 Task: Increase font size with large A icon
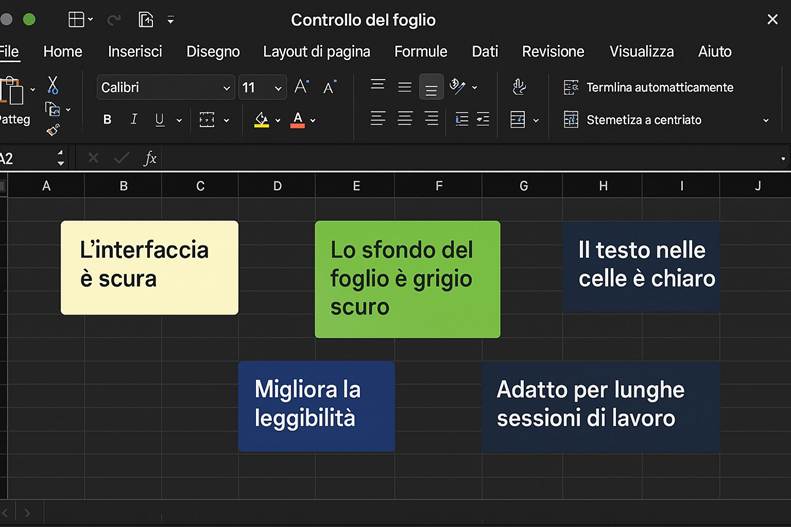click(x=302, y=87)
